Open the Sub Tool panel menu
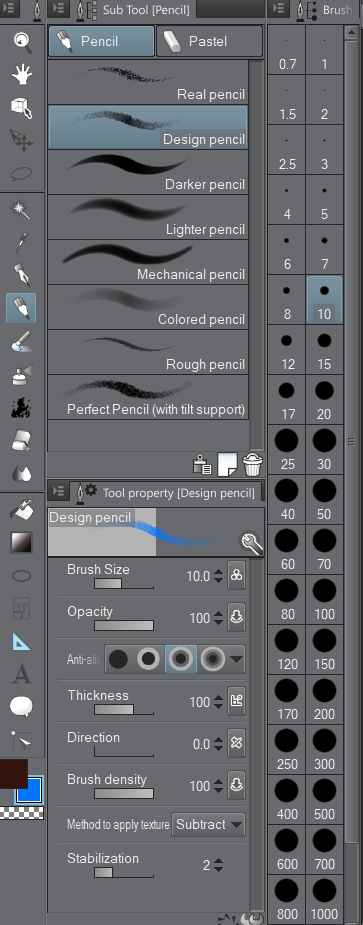 point(58,9)
